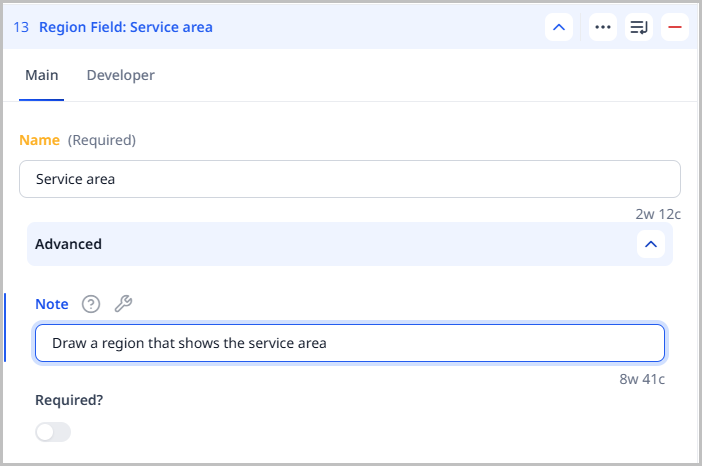Image resolution: width=702 pixels, height=466 pixels.
Task: Click the '8w 41c' counter under Note
Action: 642,379
